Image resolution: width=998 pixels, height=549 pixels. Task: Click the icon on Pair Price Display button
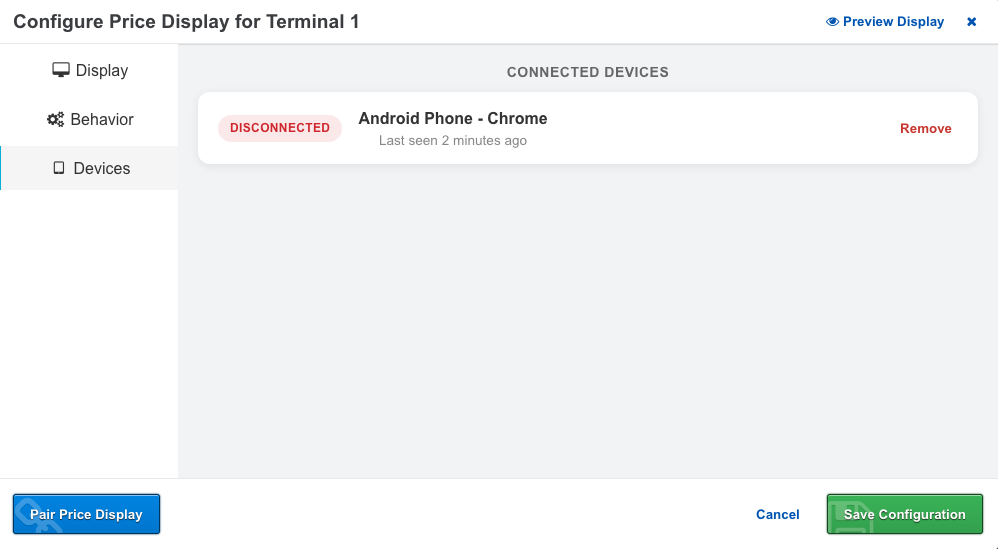click(38, 512)
